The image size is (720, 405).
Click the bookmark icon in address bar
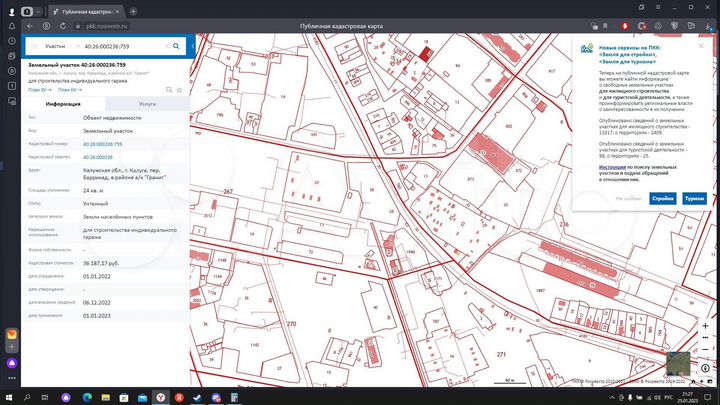(605, 26)
